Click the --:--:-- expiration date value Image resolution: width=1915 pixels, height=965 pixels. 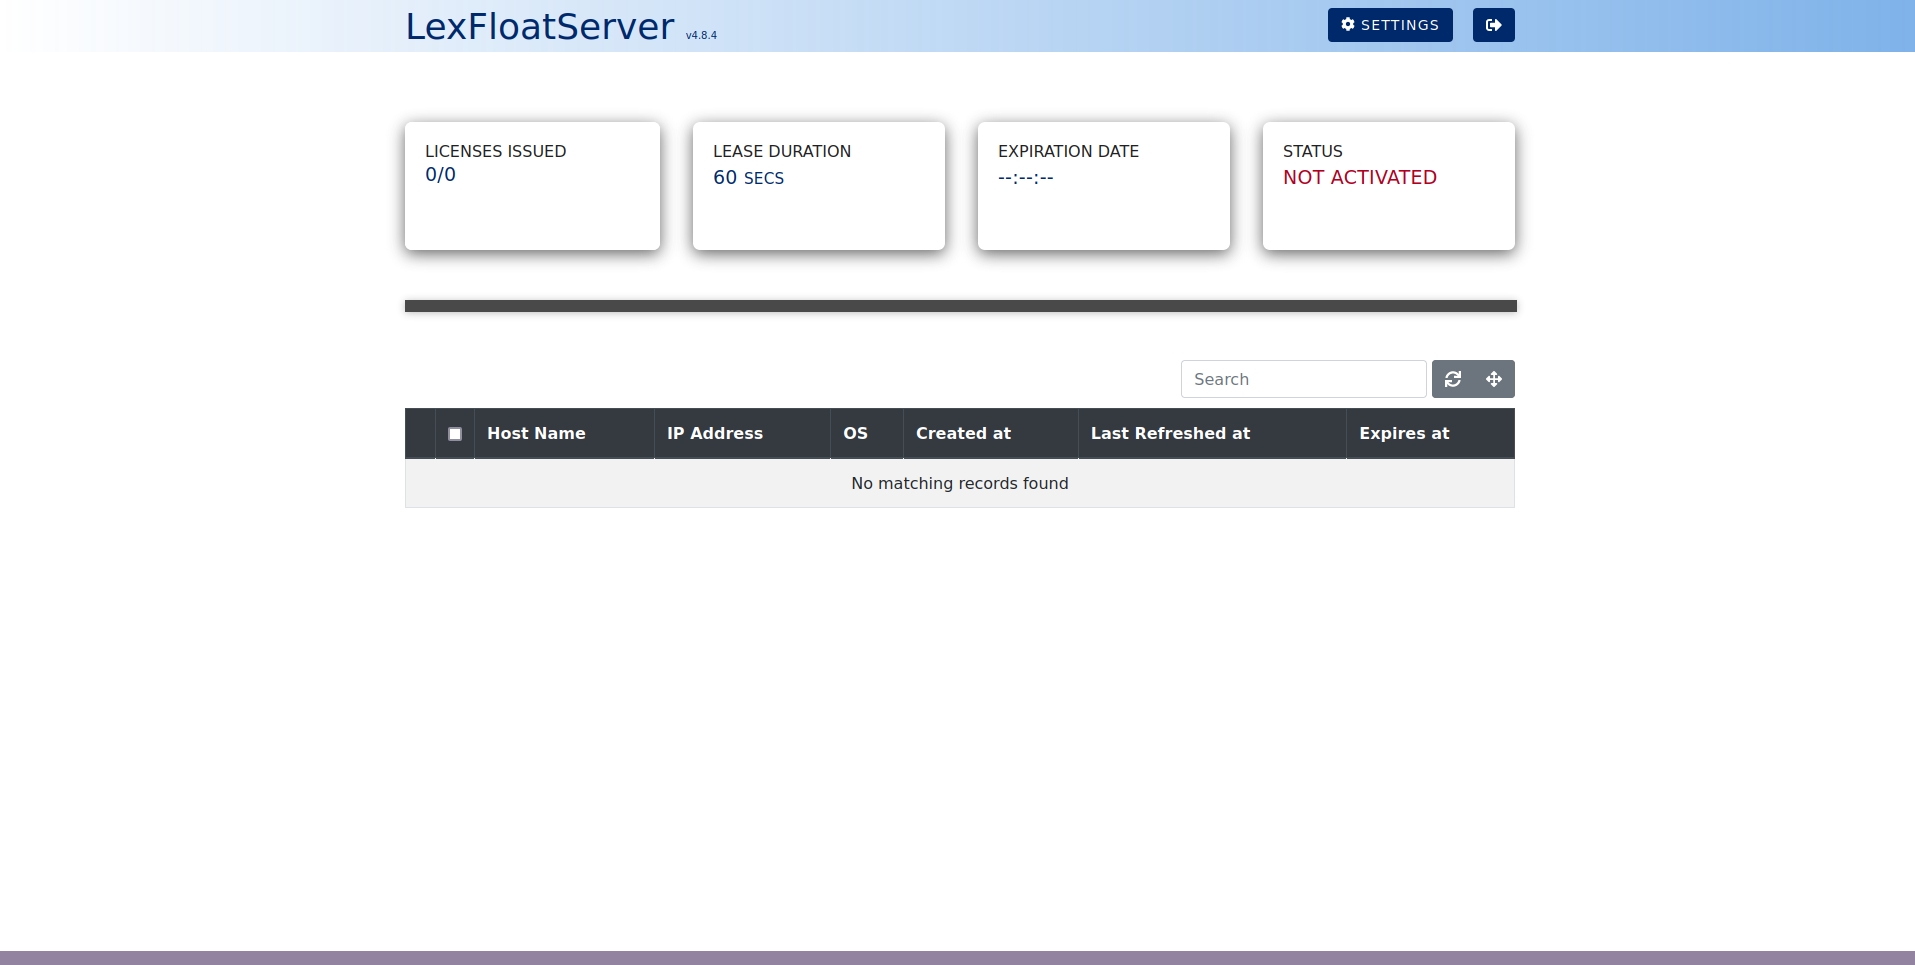click(1026, 177)
